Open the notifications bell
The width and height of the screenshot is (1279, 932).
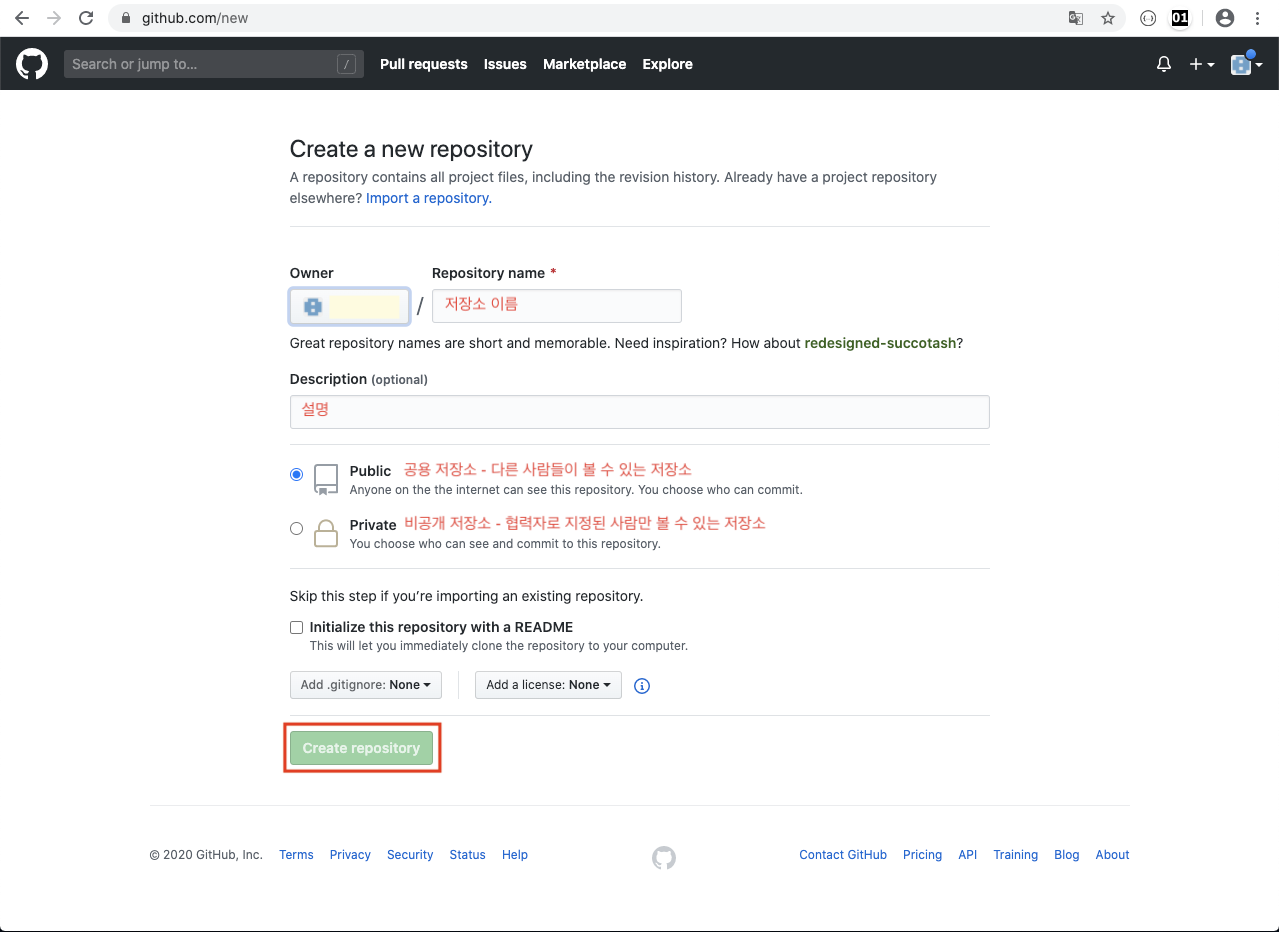[x=1164, y=64]
